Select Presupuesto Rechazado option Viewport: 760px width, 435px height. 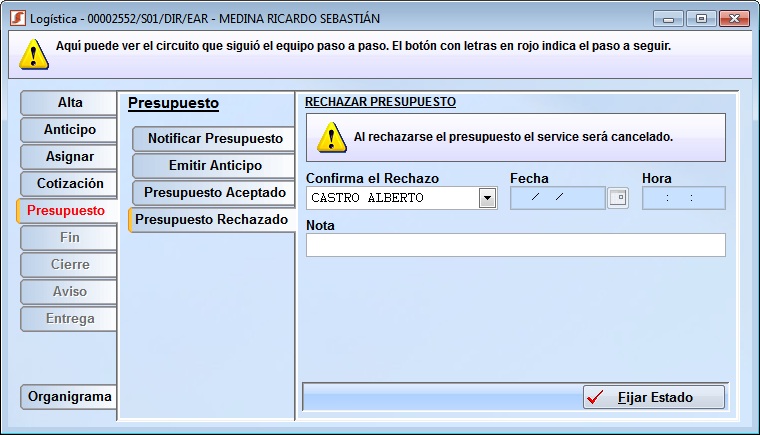coord(212,219)
